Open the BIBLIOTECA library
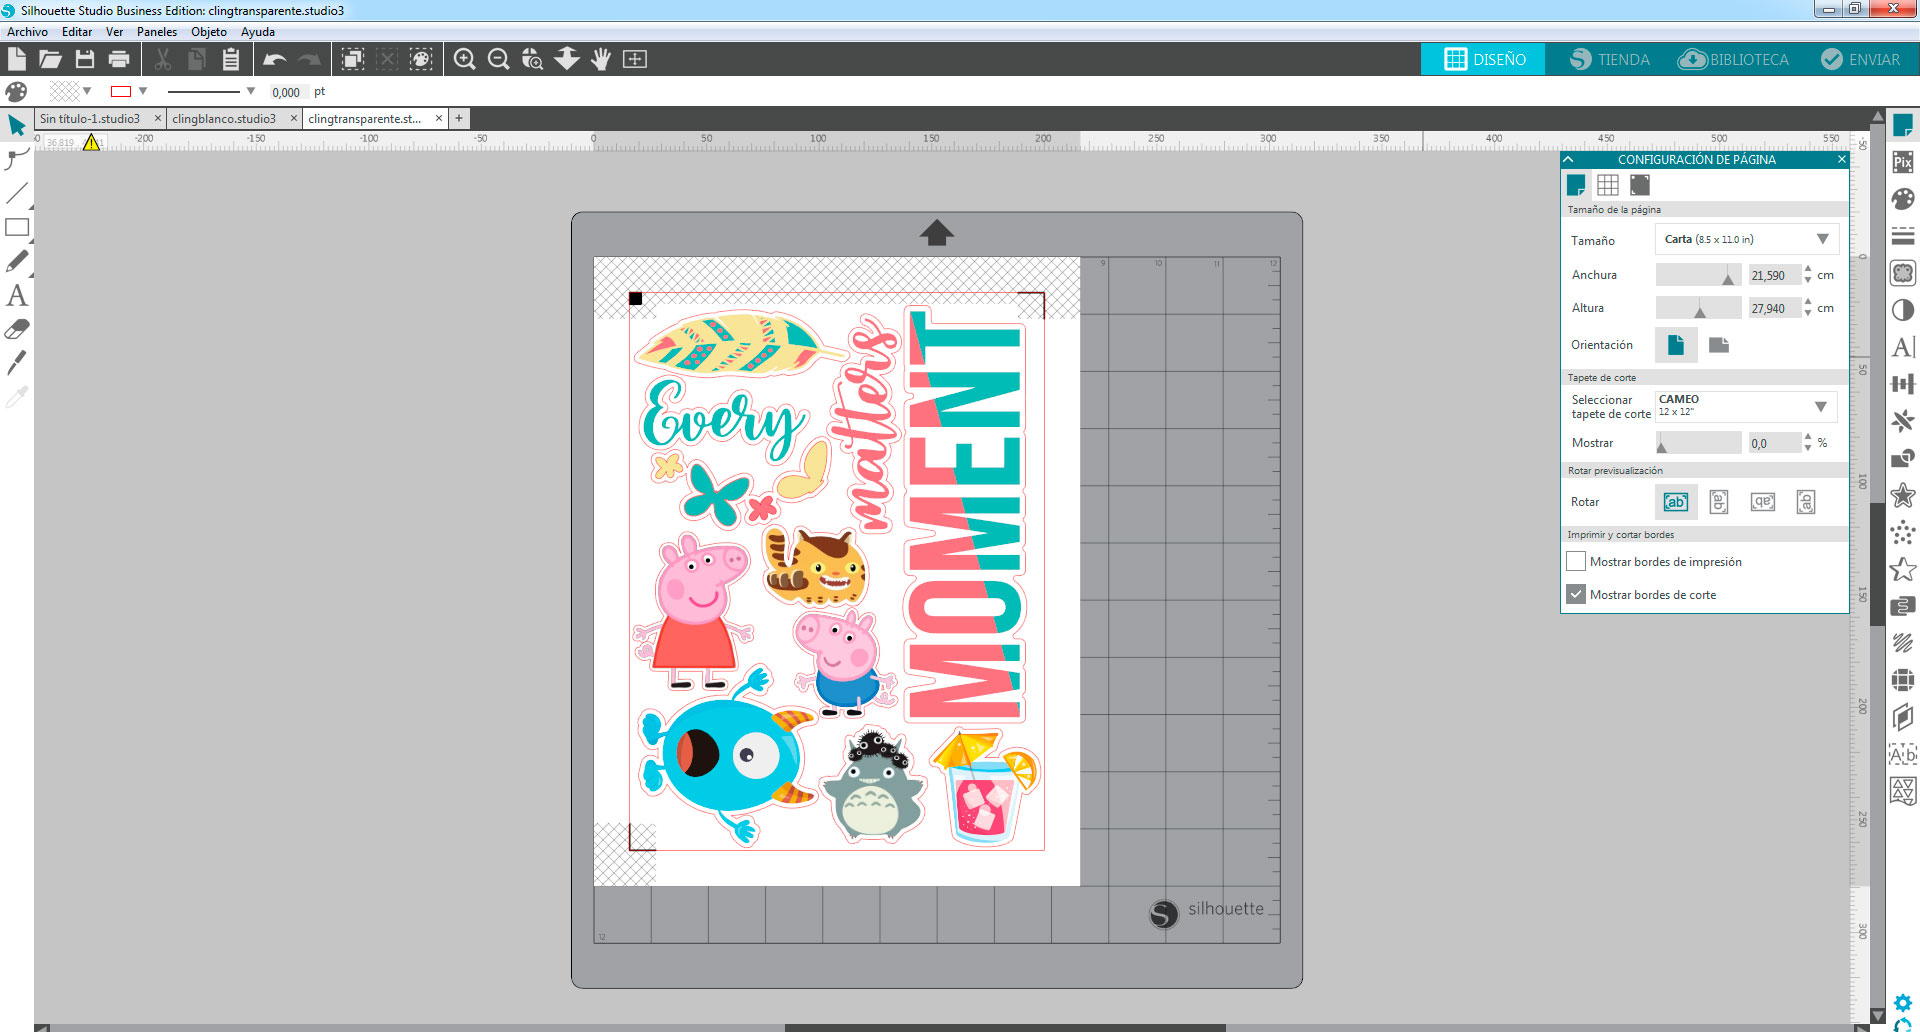1920x1032 pixels. [1733, 59]
